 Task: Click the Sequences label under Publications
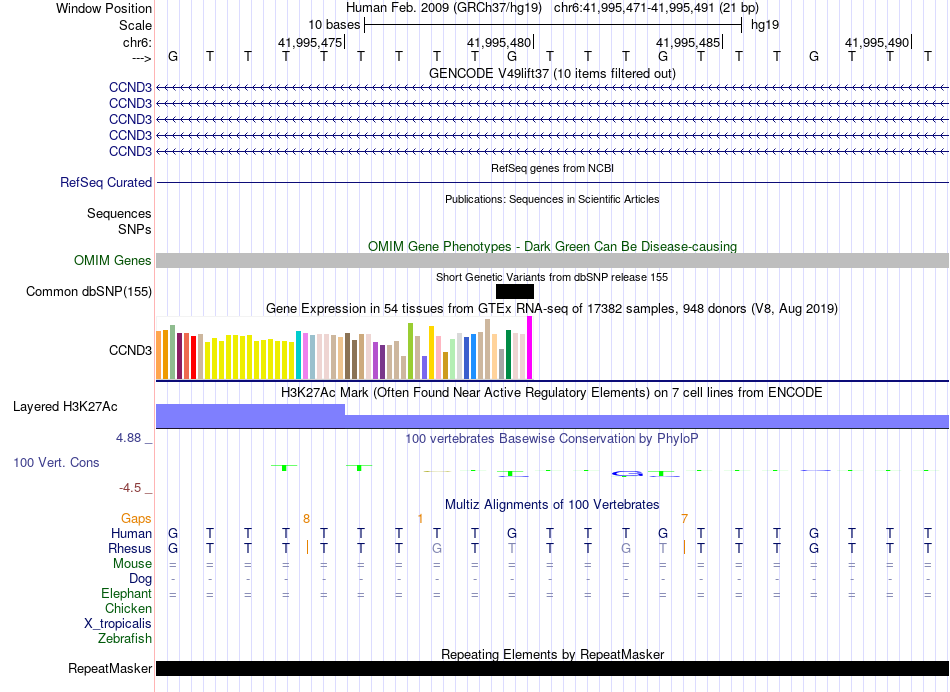click(x=119, y=213)
